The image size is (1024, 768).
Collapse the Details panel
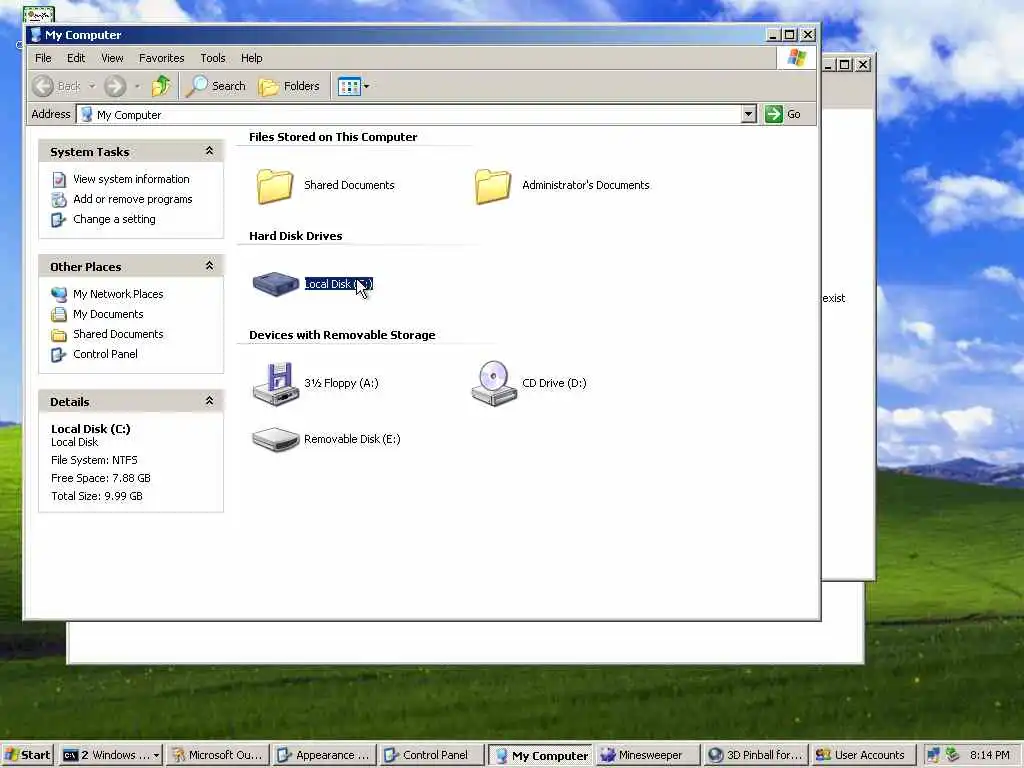click(x=209, y=400)
